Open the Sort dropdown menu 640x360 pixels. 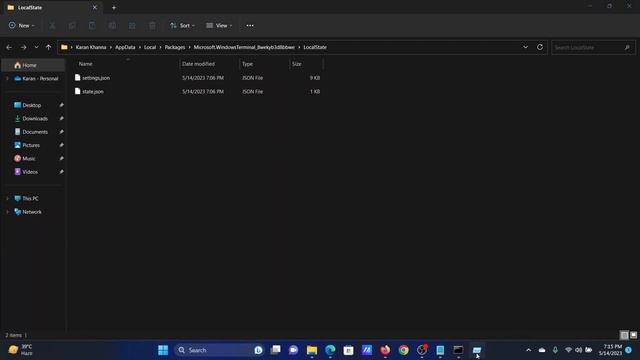(182, 25)
